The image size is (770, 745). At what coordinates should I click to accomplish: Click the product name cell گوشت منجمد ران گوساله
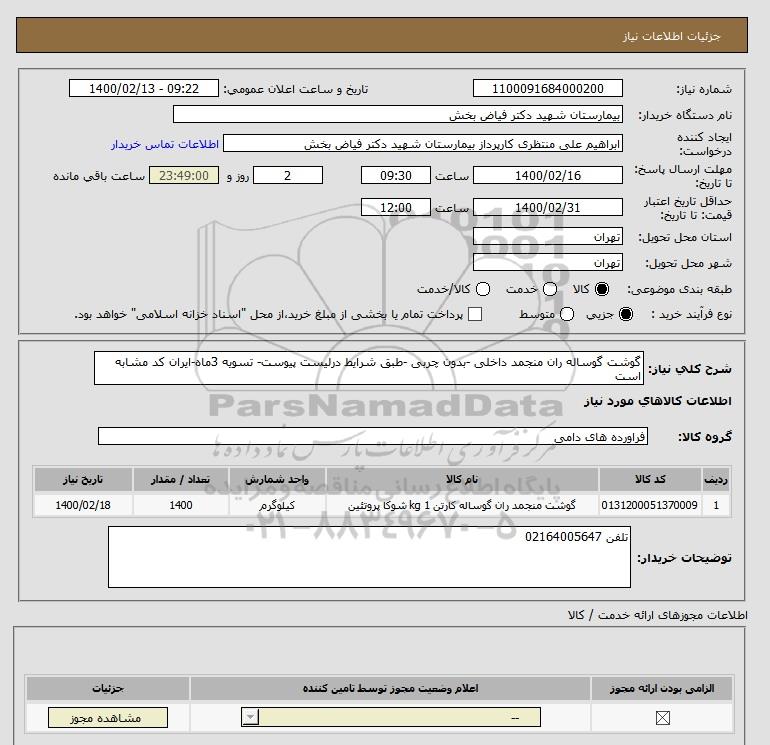462,505
